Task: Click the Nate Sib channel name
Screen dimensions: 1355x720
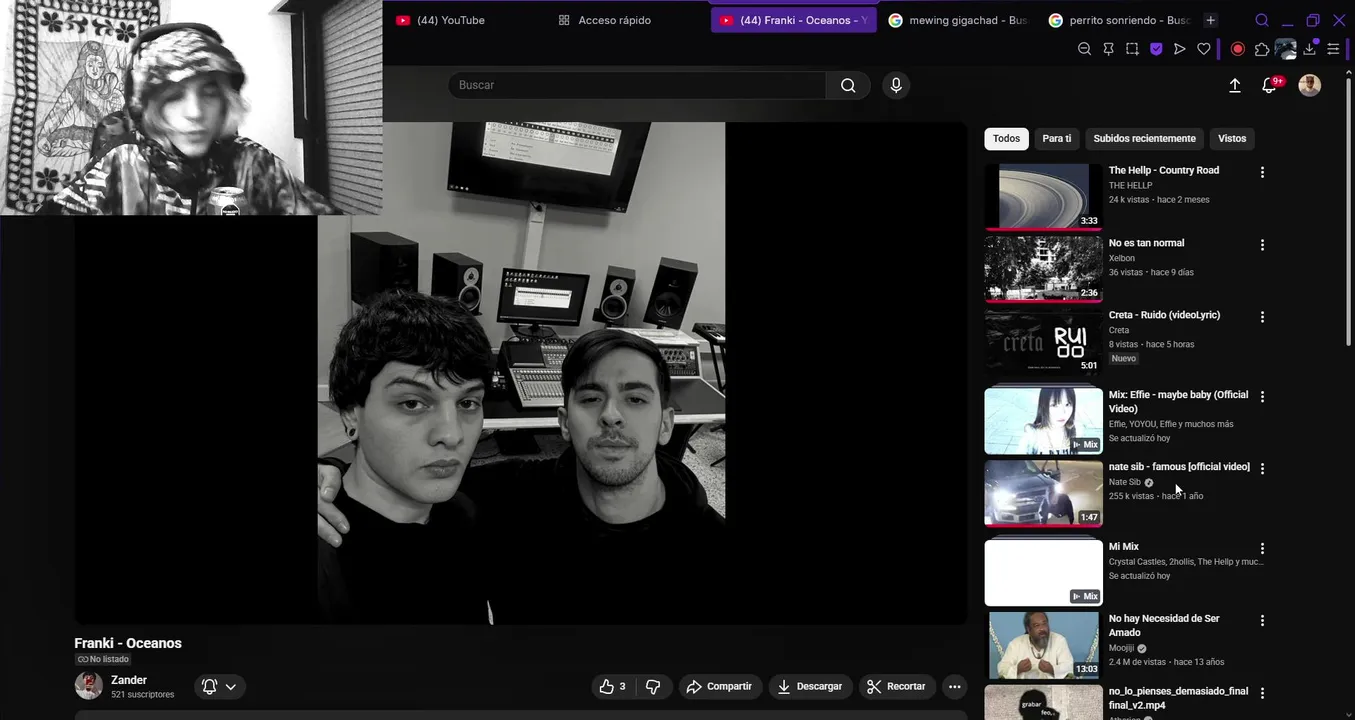Action: pos(1124,482)
